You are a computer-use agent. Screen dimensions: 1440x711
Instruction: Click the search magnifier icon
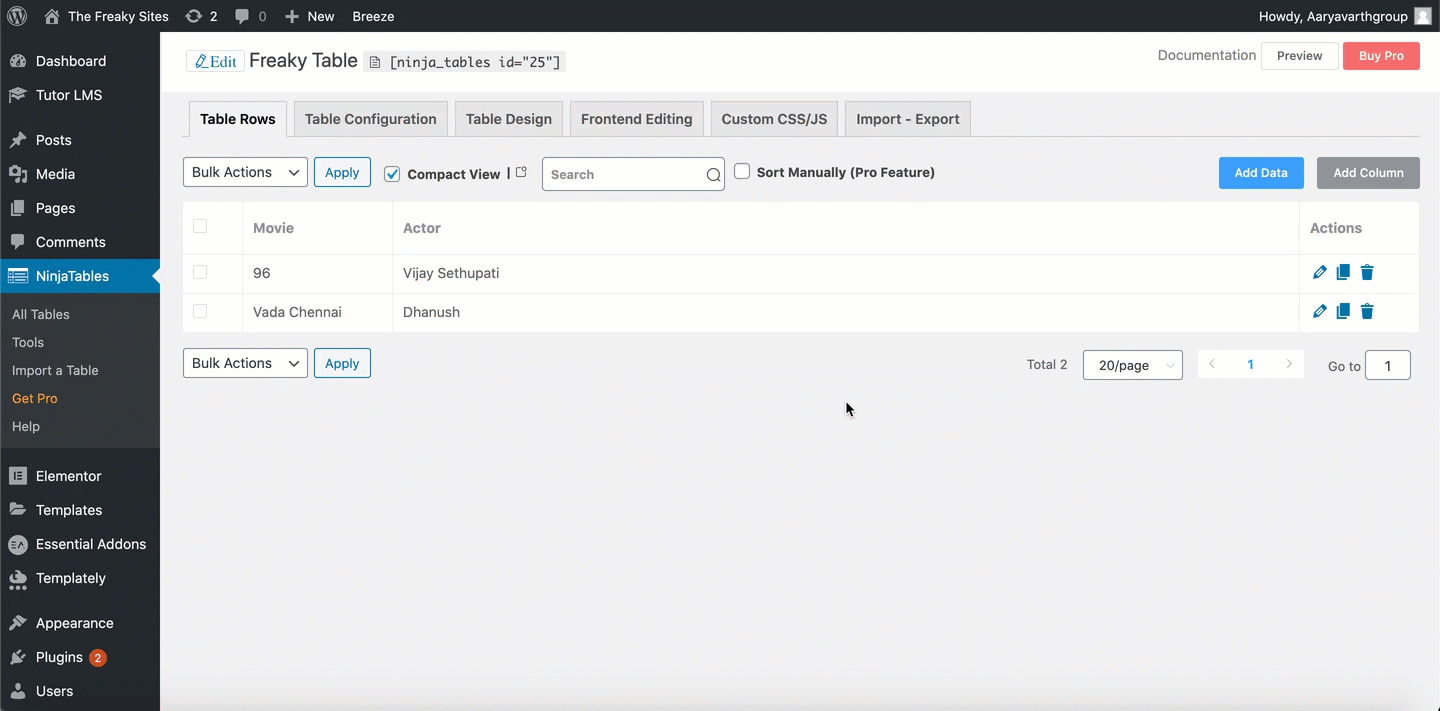point(713,175)
